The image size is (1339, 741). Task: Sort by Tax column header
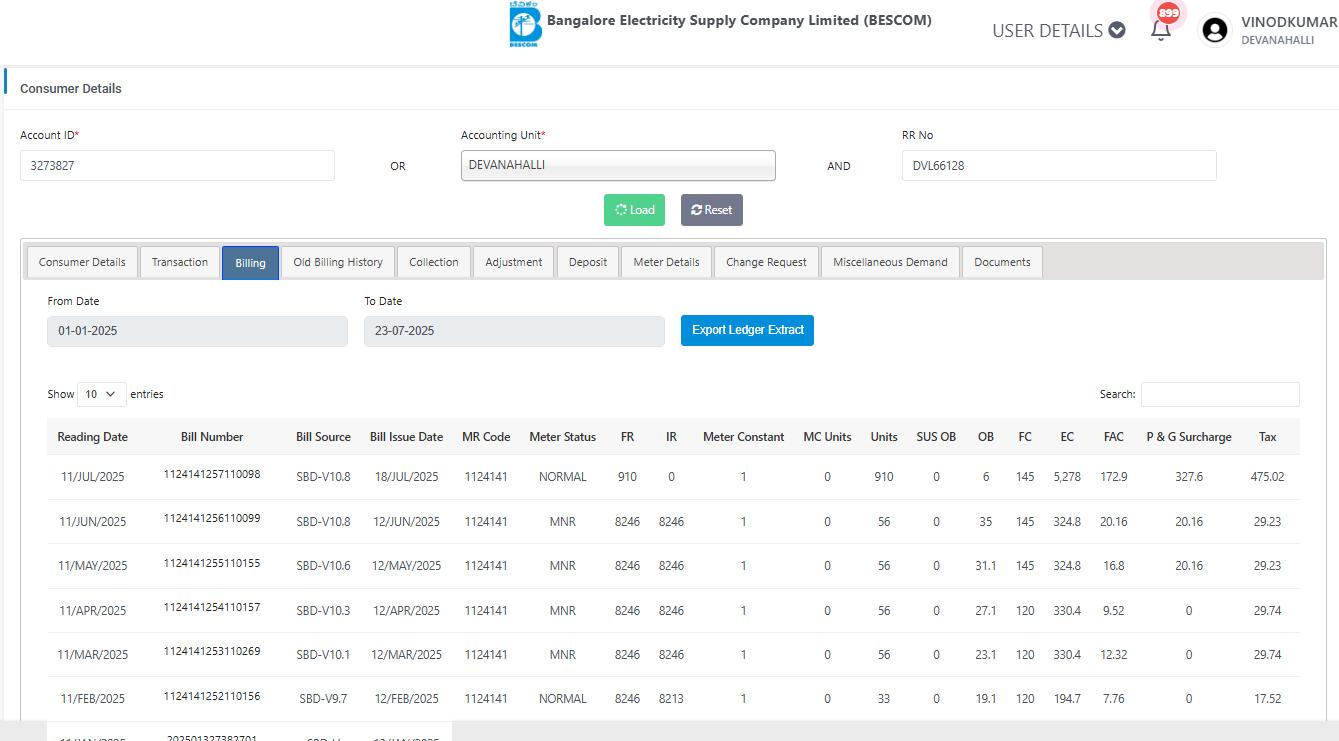tap(1267, 437)
